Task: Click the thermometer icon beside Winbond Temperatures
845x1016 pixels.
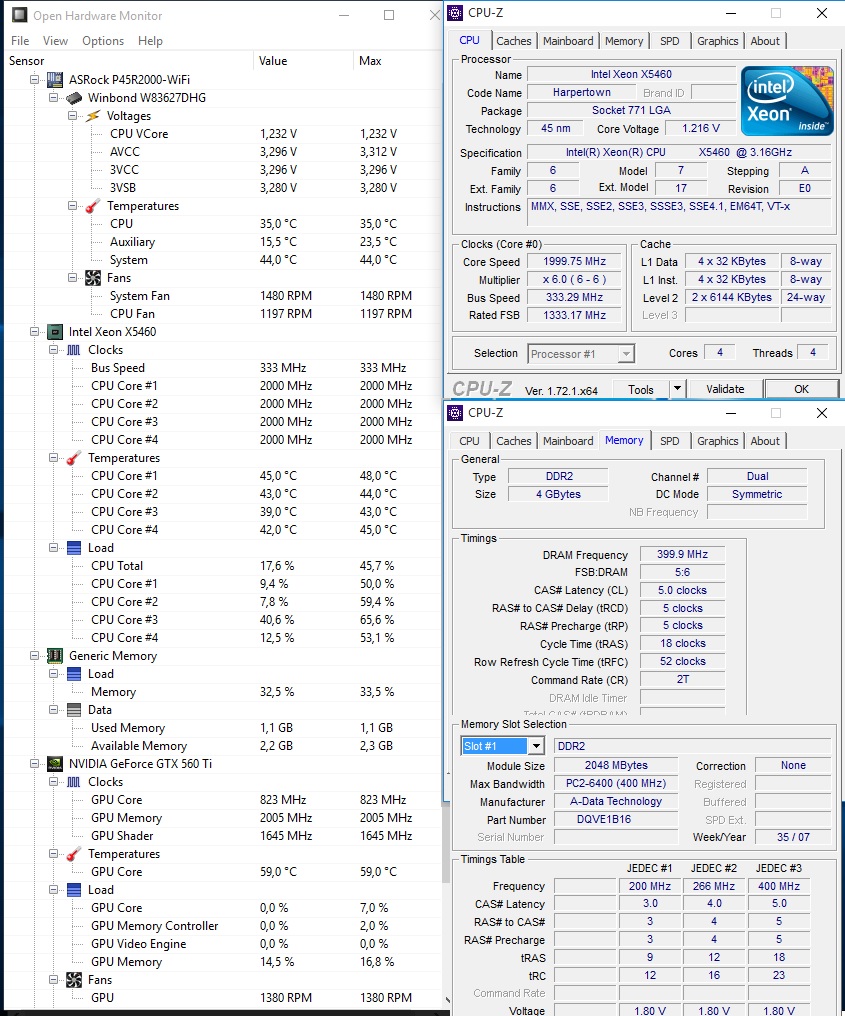Action: tap(93, 206)
